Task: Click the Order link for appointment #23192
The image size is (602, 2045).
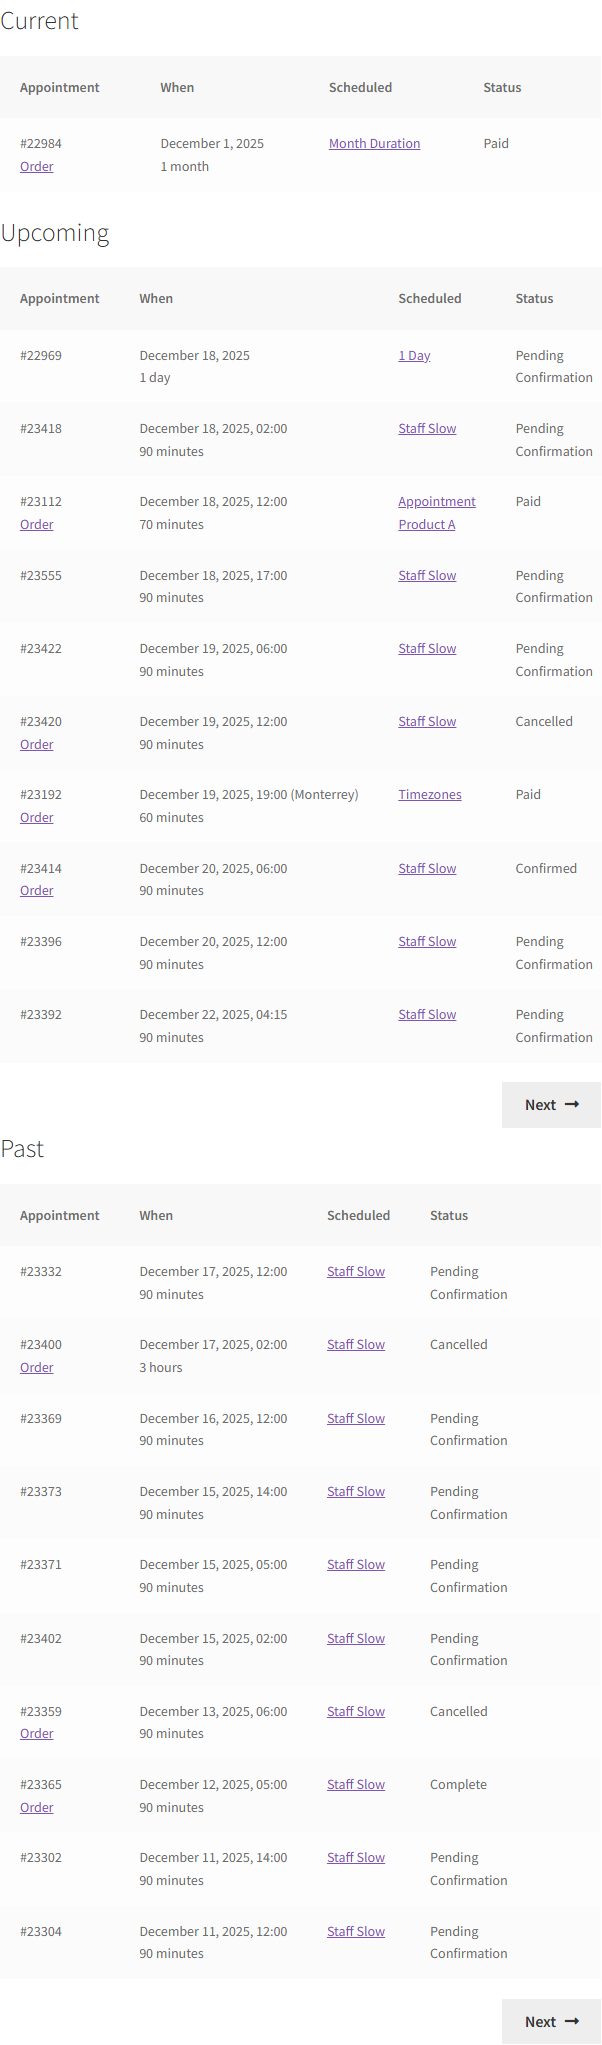Action: click(37, 817)
